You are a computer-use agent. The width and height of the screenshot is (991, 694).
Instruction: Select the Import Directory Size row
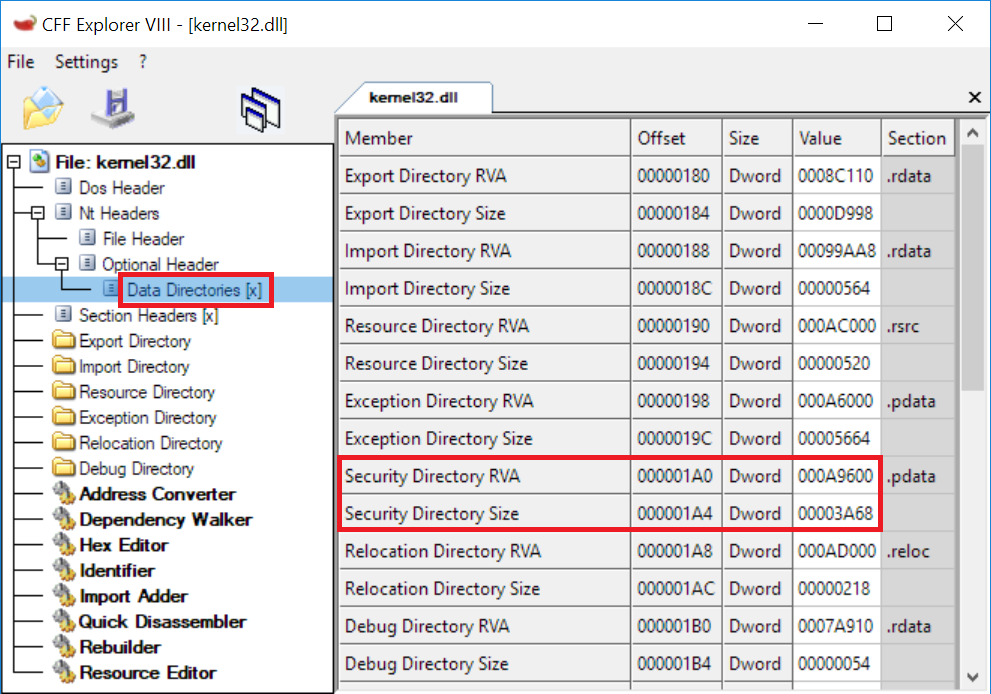coord(647,288)
